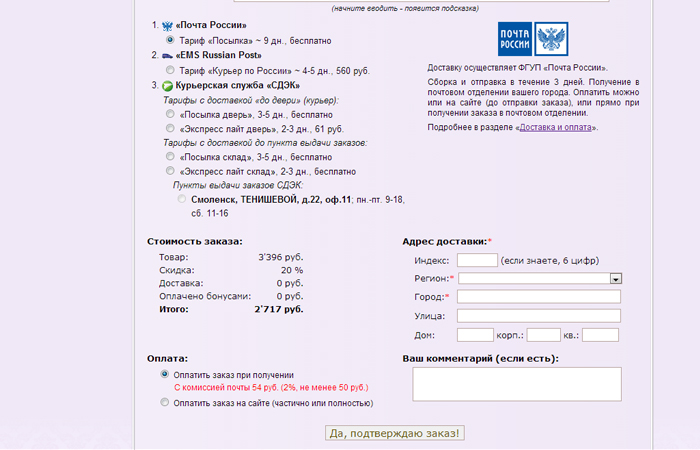Choose «Экспресс лайт дверь» for 61 руб.
This screenshot has height=450, width=700.
pos(169,129)
